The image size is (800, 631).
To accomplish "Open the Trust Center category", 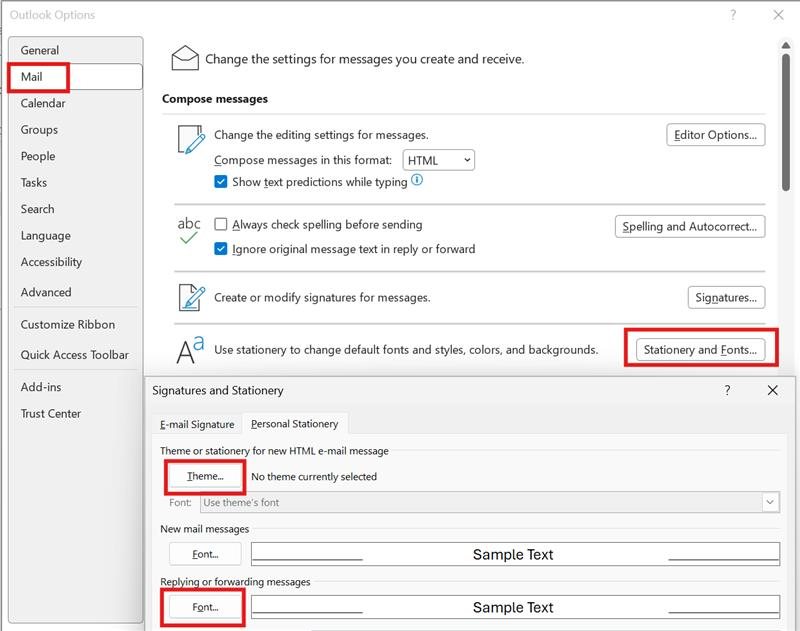I will pyautogui.click(x=76, y=414).
